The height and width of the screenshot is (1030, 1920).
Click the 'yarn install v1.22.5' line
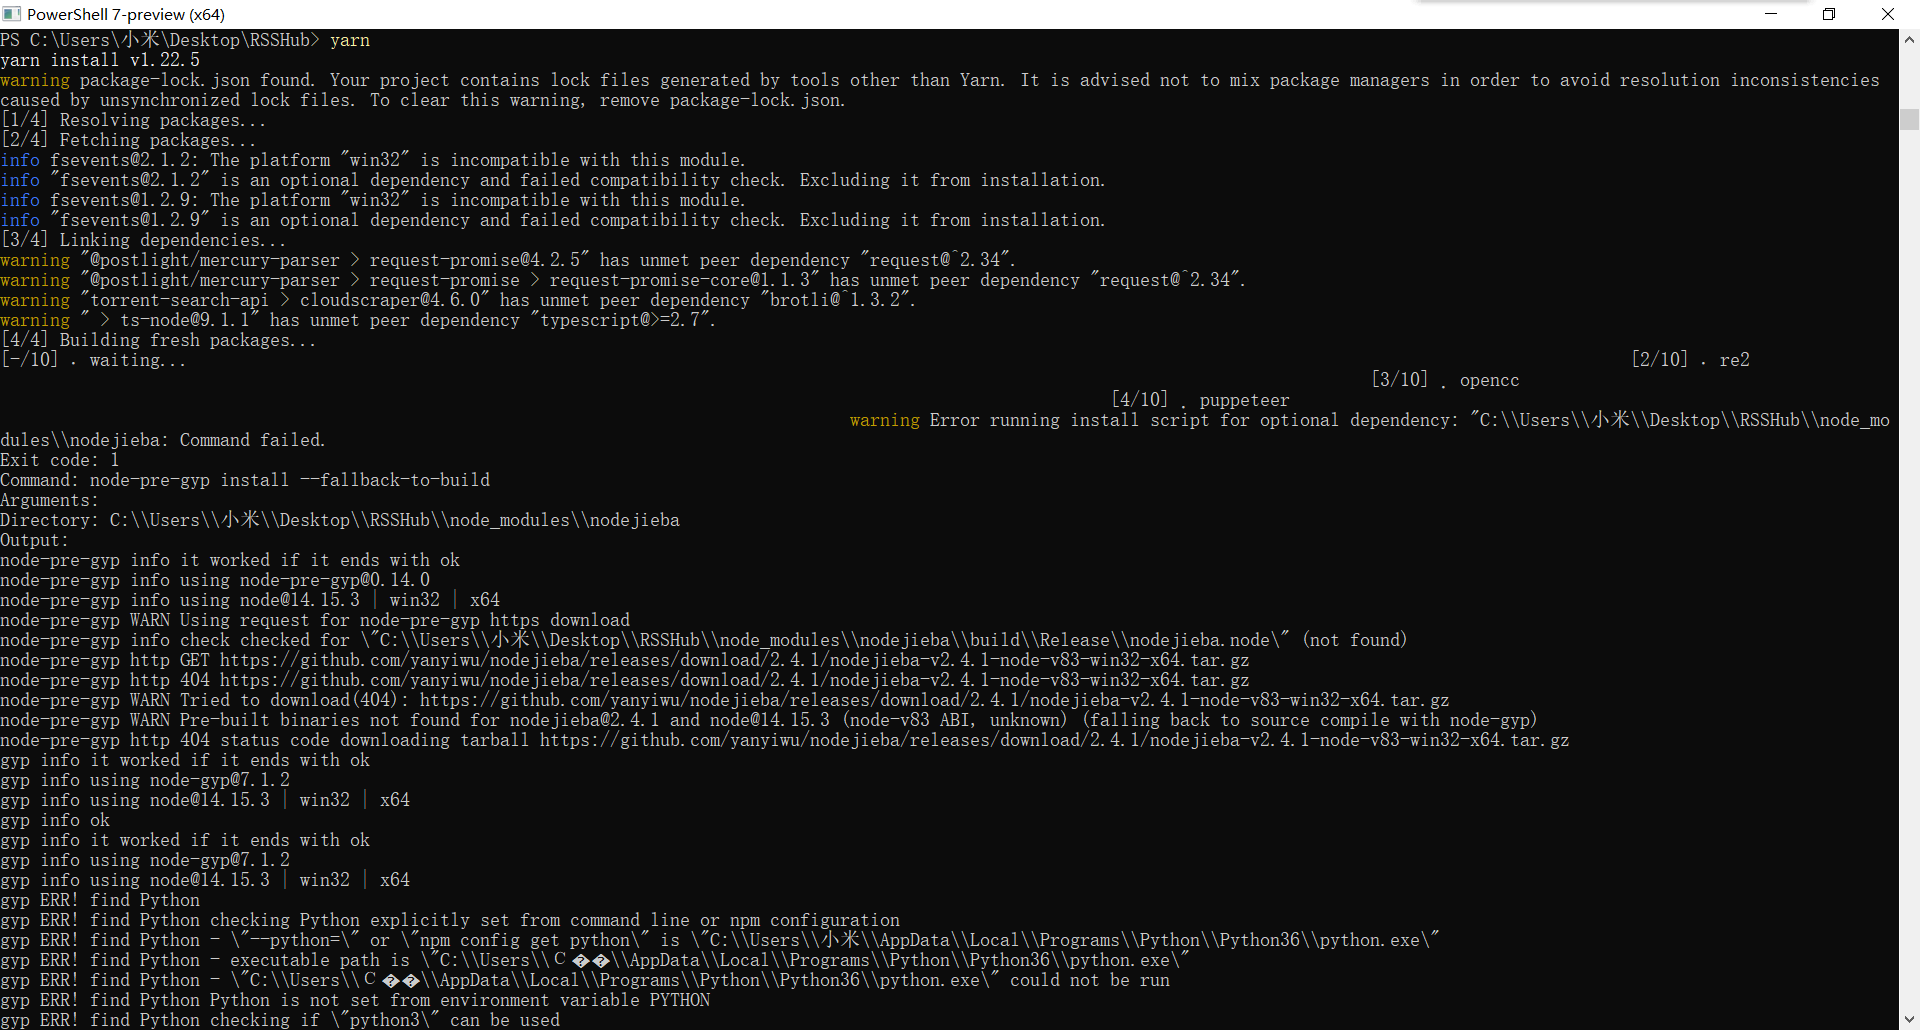(100, 60)
